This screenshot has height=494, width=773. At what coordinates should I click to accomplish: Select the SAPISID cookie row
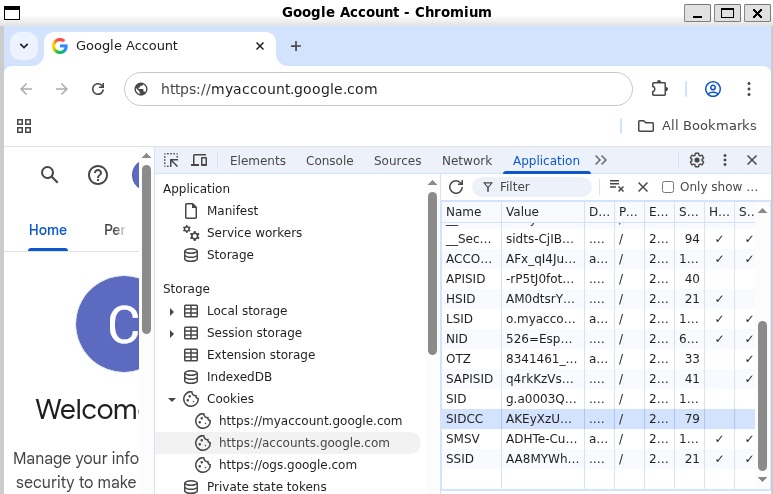tap(469, 379)
